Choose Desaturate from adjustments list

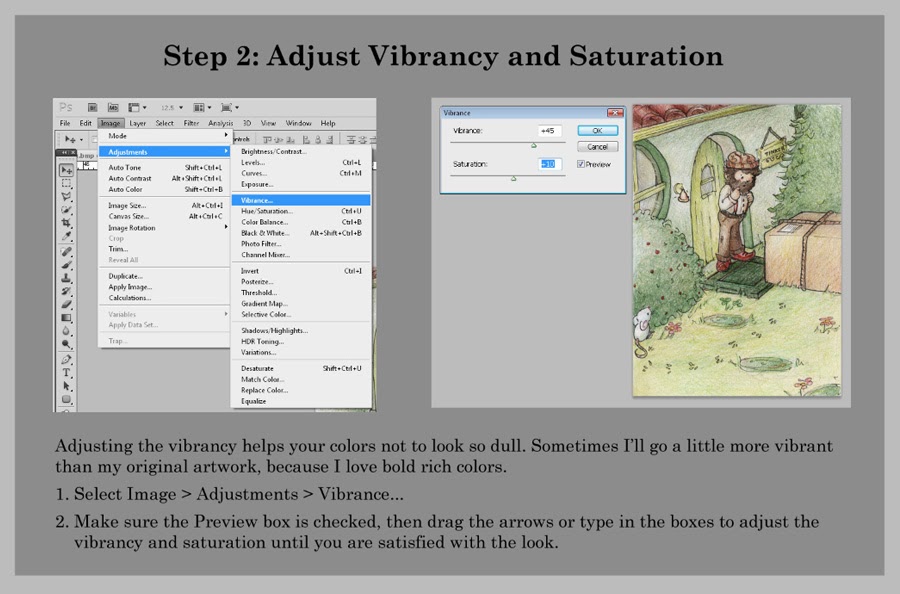click(301, 368)
